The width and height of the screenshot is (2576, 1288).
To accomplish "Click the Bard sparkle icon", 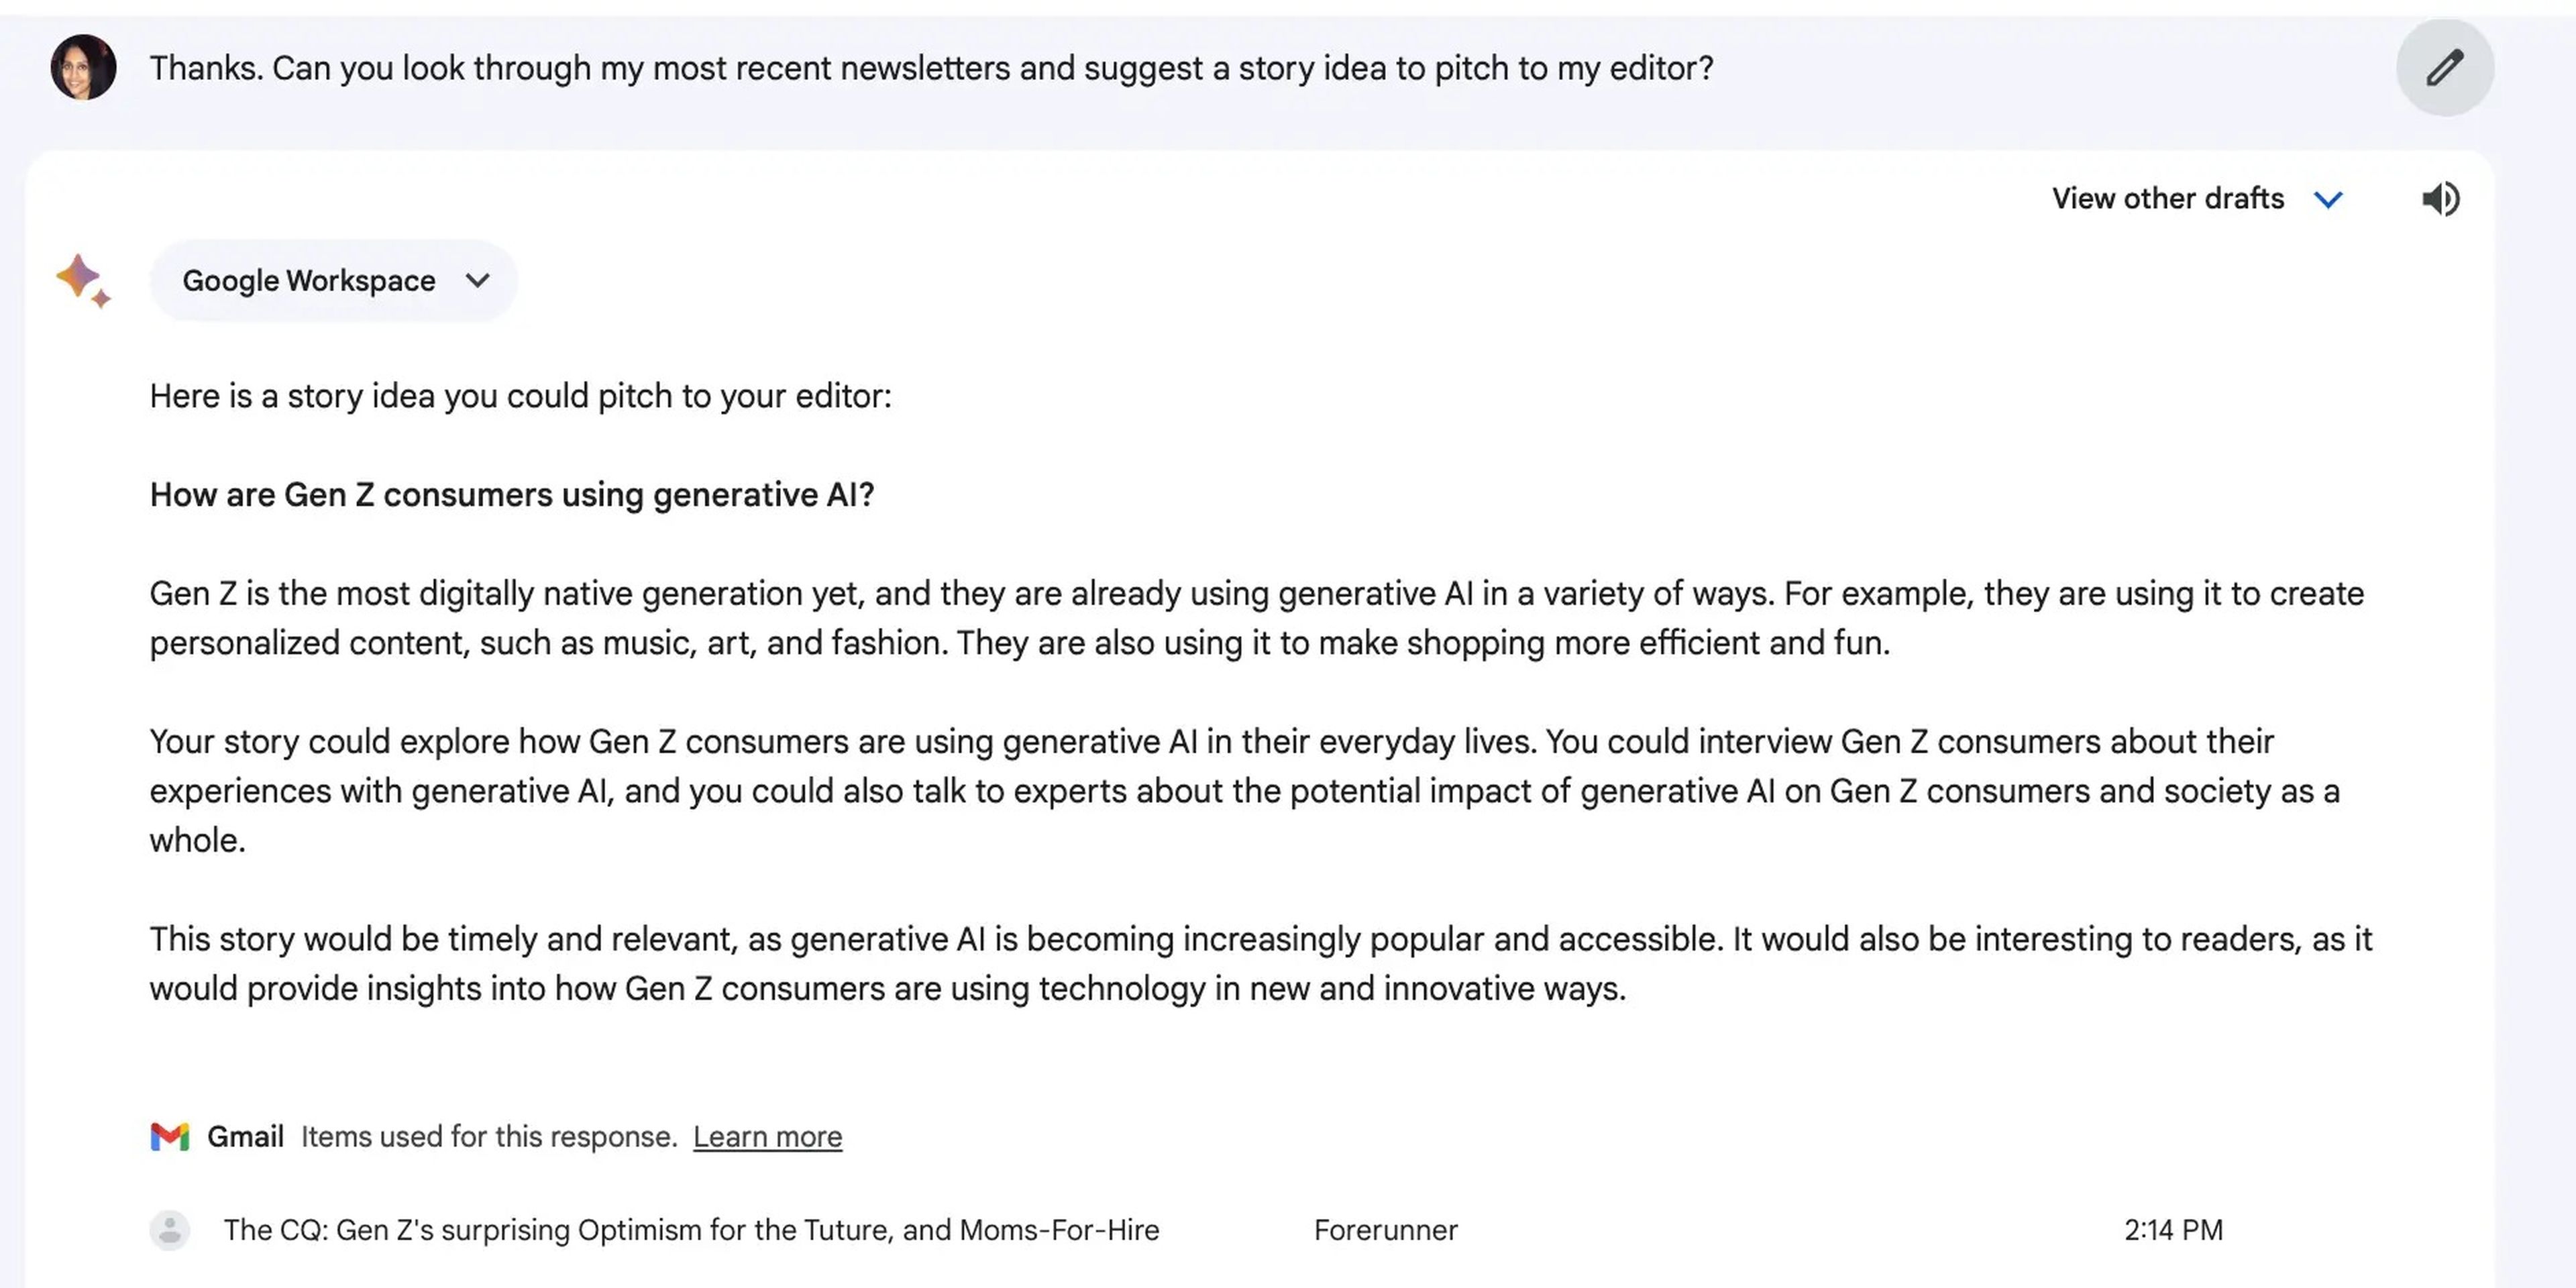I will tap(82, 280).
